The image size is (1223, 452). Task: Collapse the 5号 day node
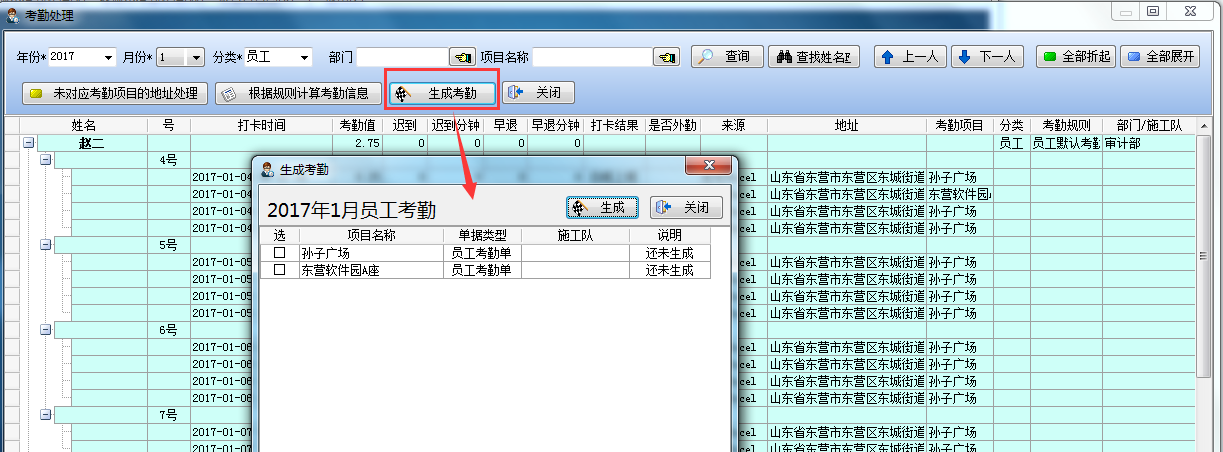coord(45,245)
